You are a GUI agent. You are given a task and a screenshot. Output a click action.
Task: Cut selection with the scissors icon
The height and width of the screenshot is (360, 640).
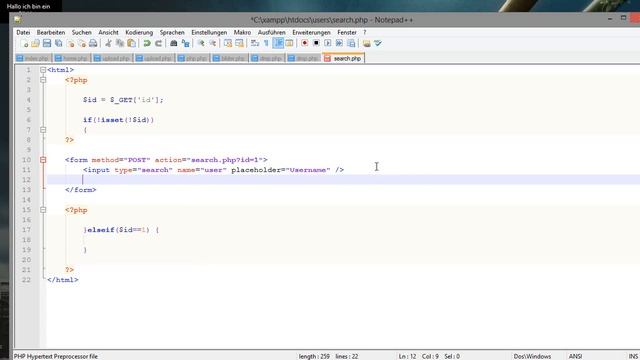click(x=108, y=43)
